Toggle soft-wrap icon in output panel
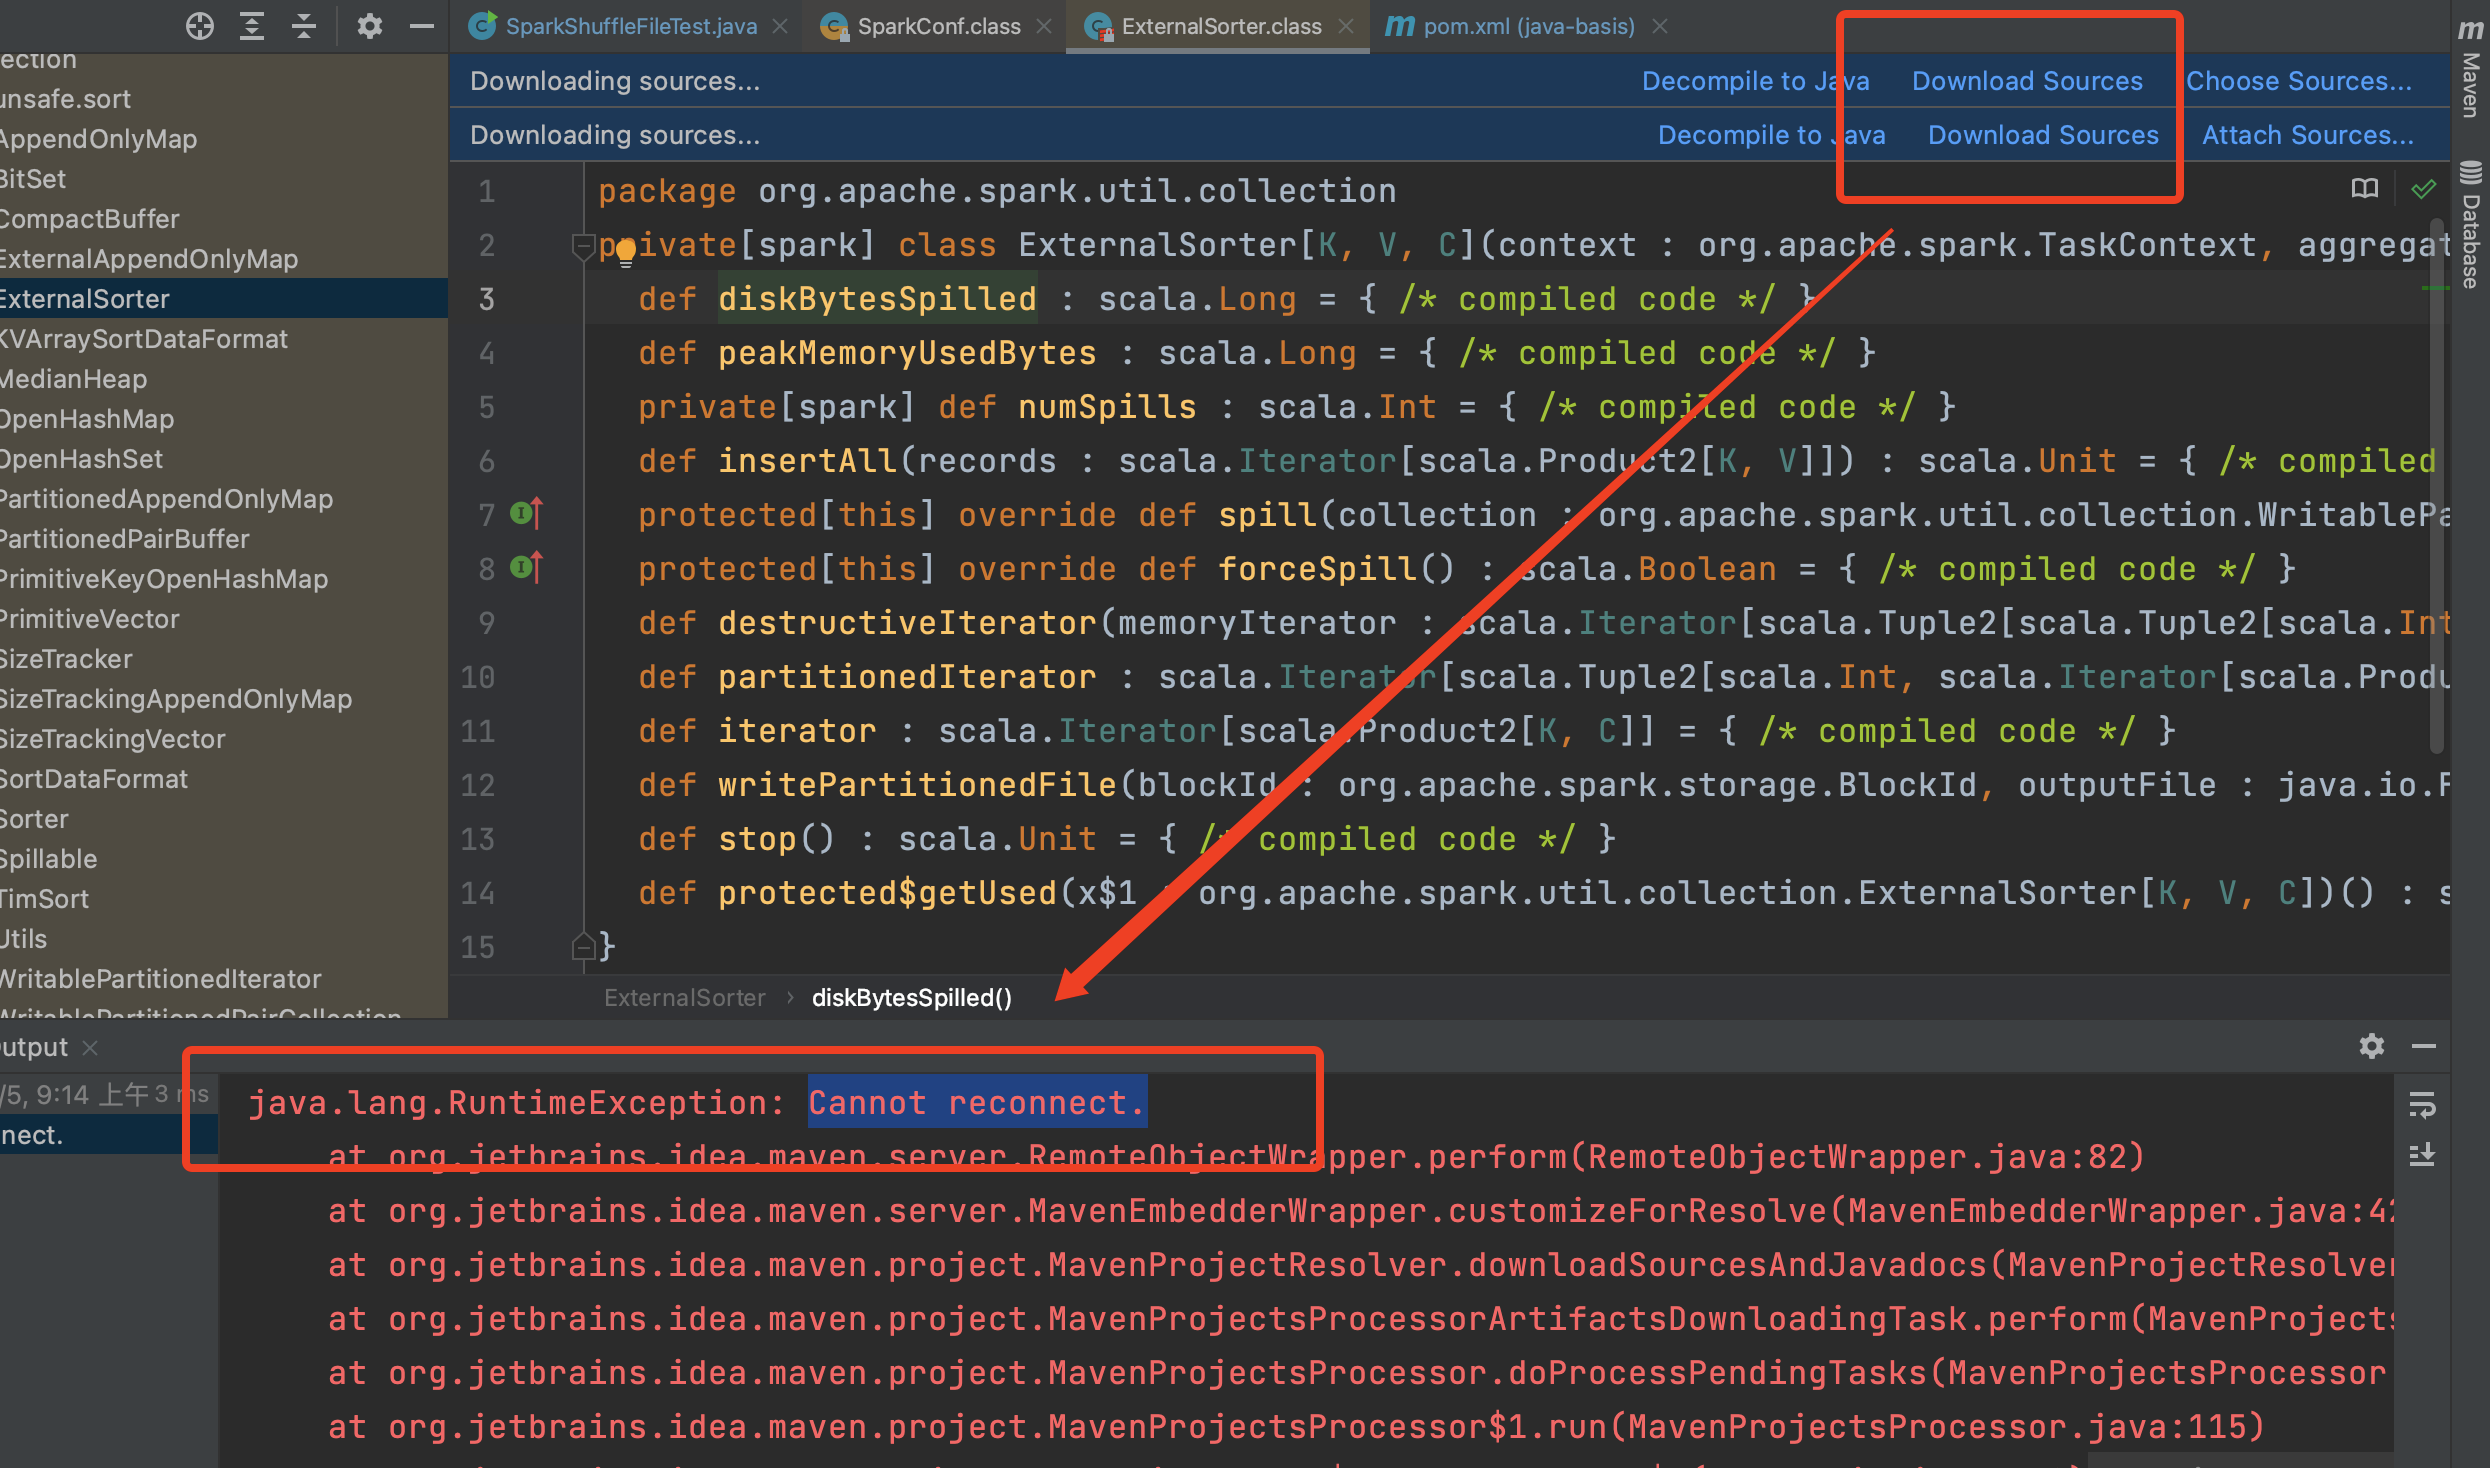The image size is (2490, 1468). (x=2422, y=1105)
